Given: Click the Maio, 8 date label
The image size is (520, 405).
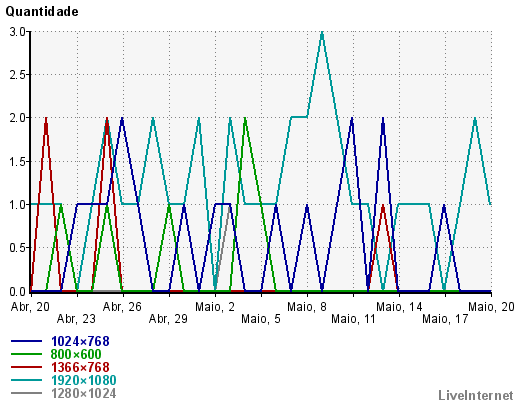Looking at the screenshot, I should pos(307,307).
